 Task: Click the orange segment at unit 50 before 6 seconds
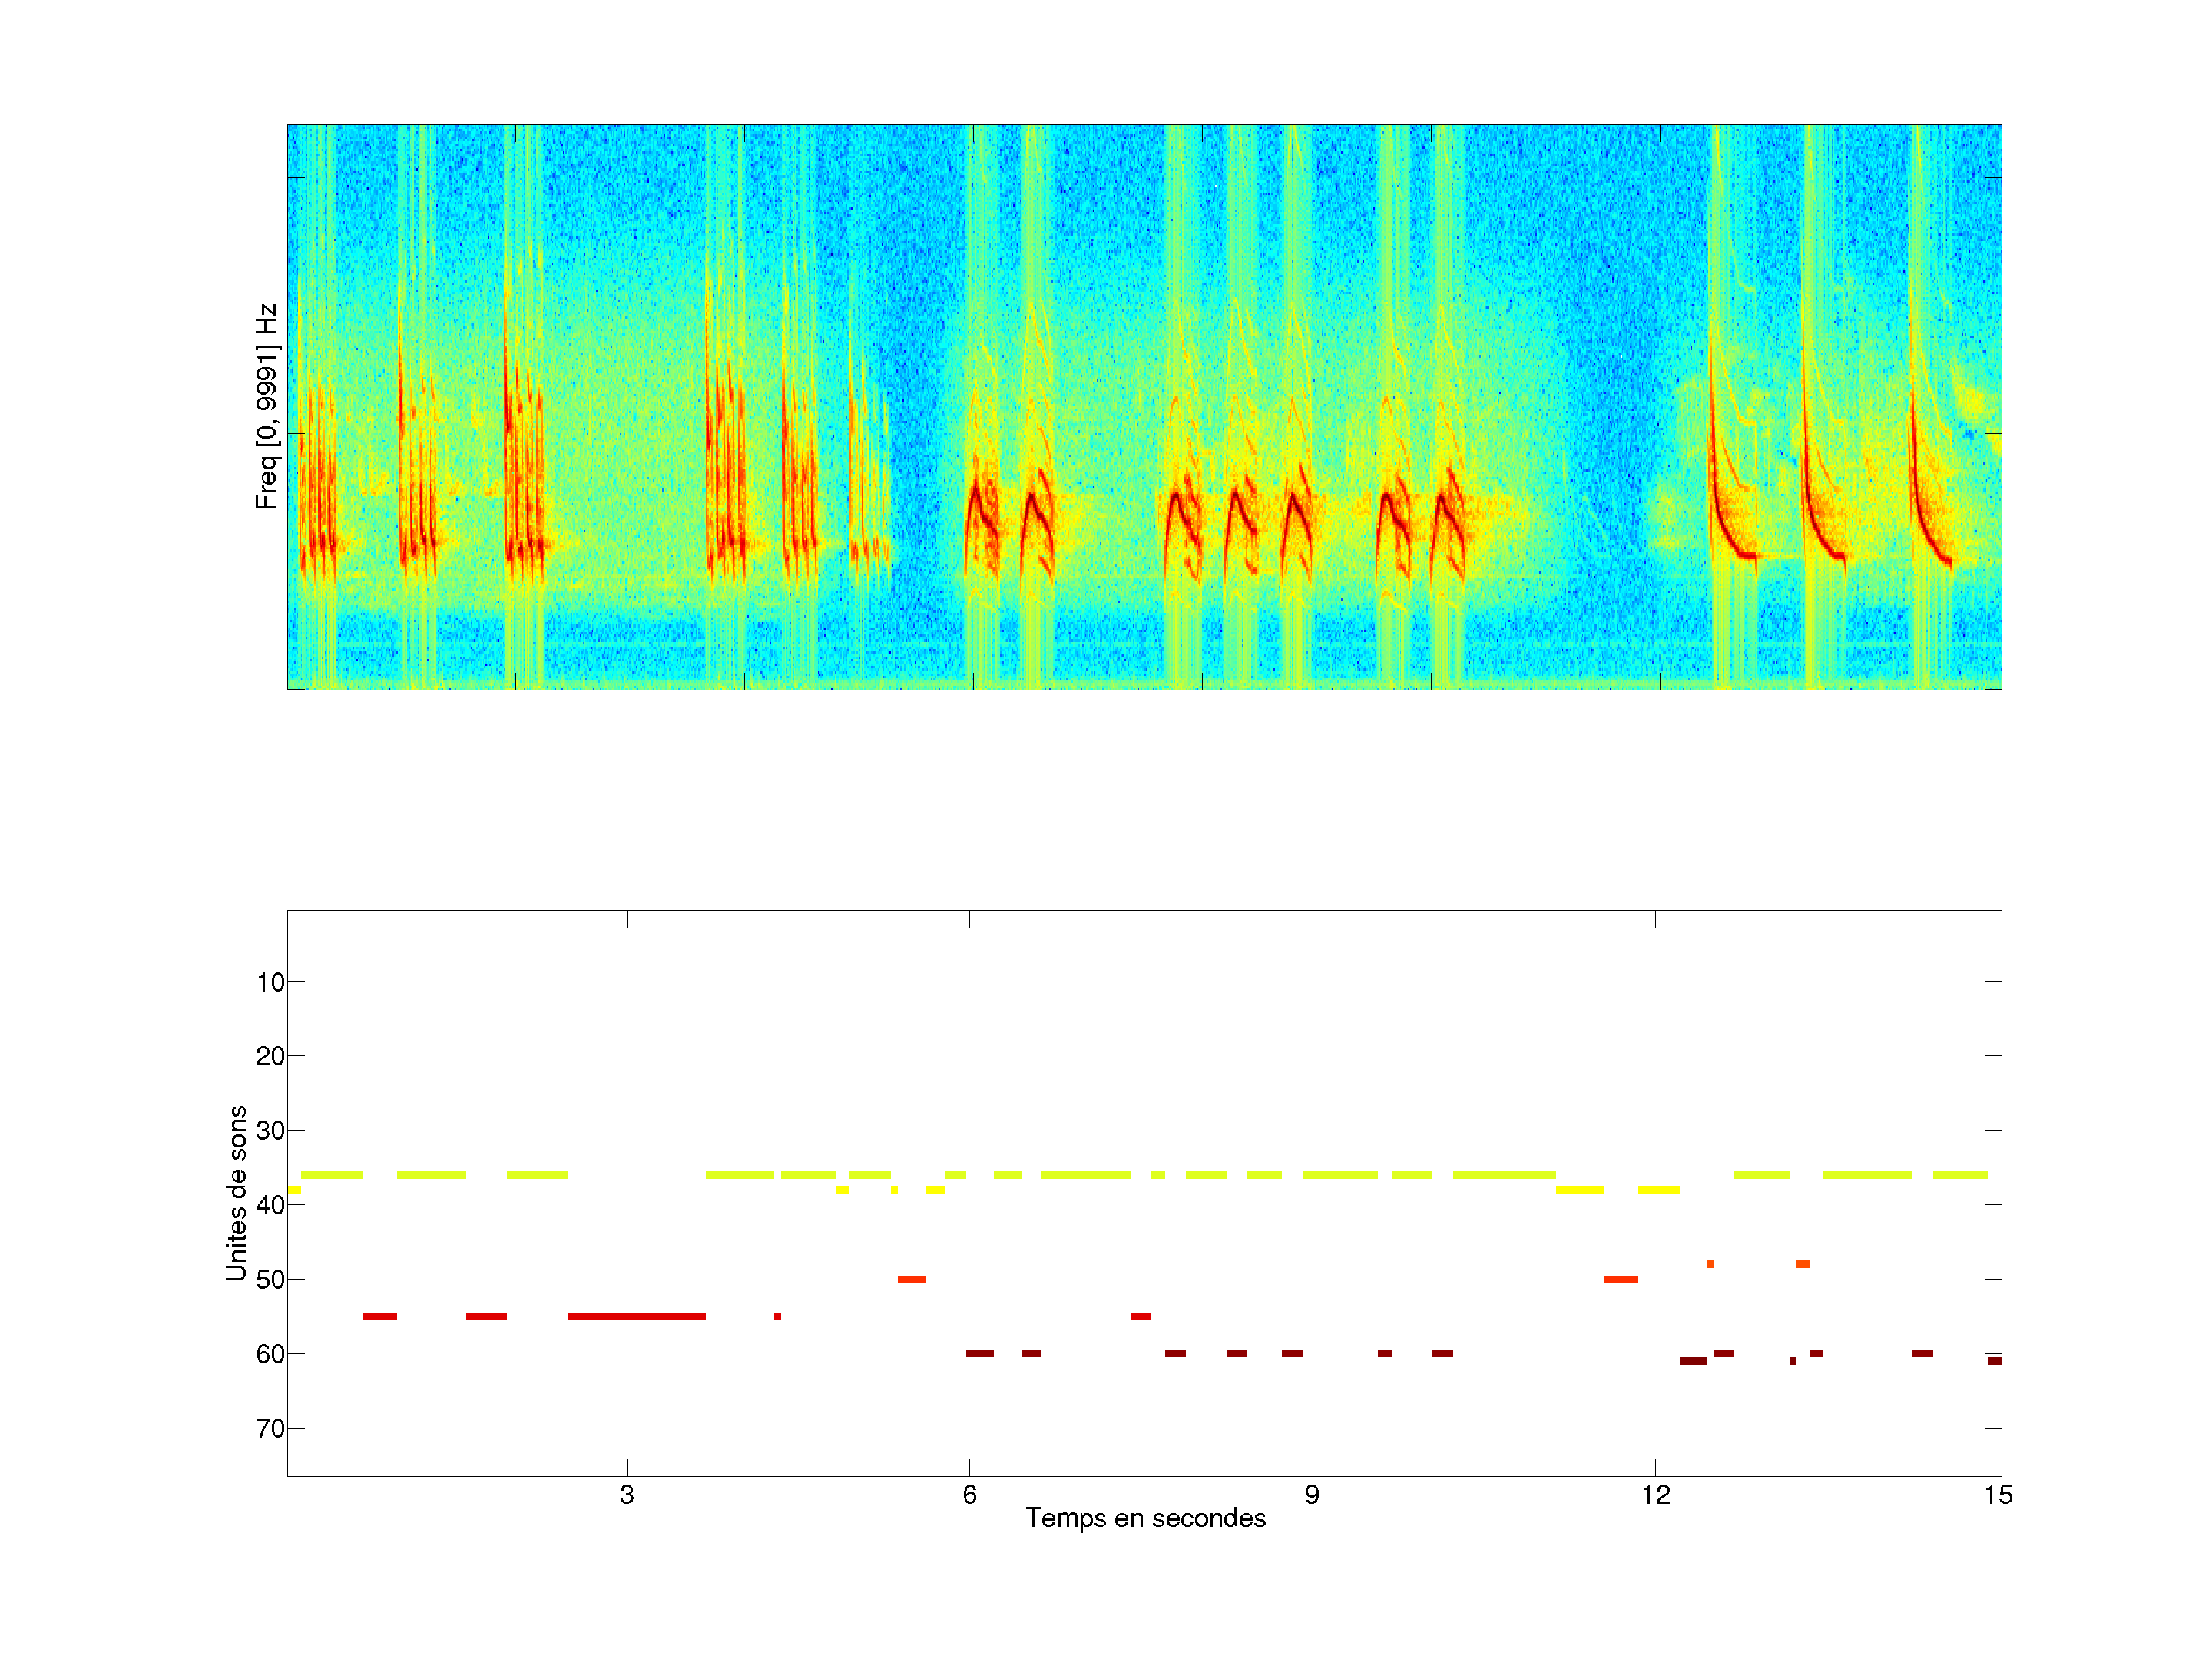click(911, 1279)
